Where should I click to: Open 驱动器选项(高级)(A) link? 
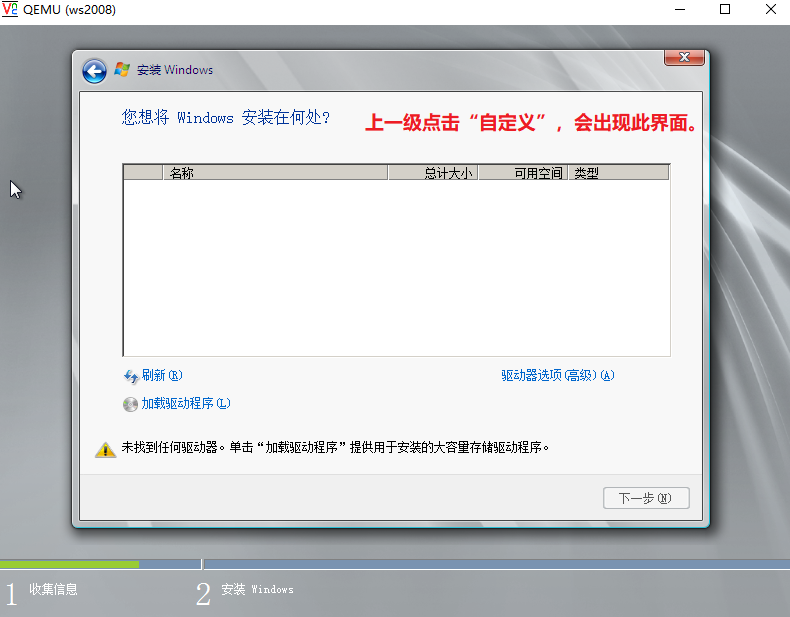[558, 375]
